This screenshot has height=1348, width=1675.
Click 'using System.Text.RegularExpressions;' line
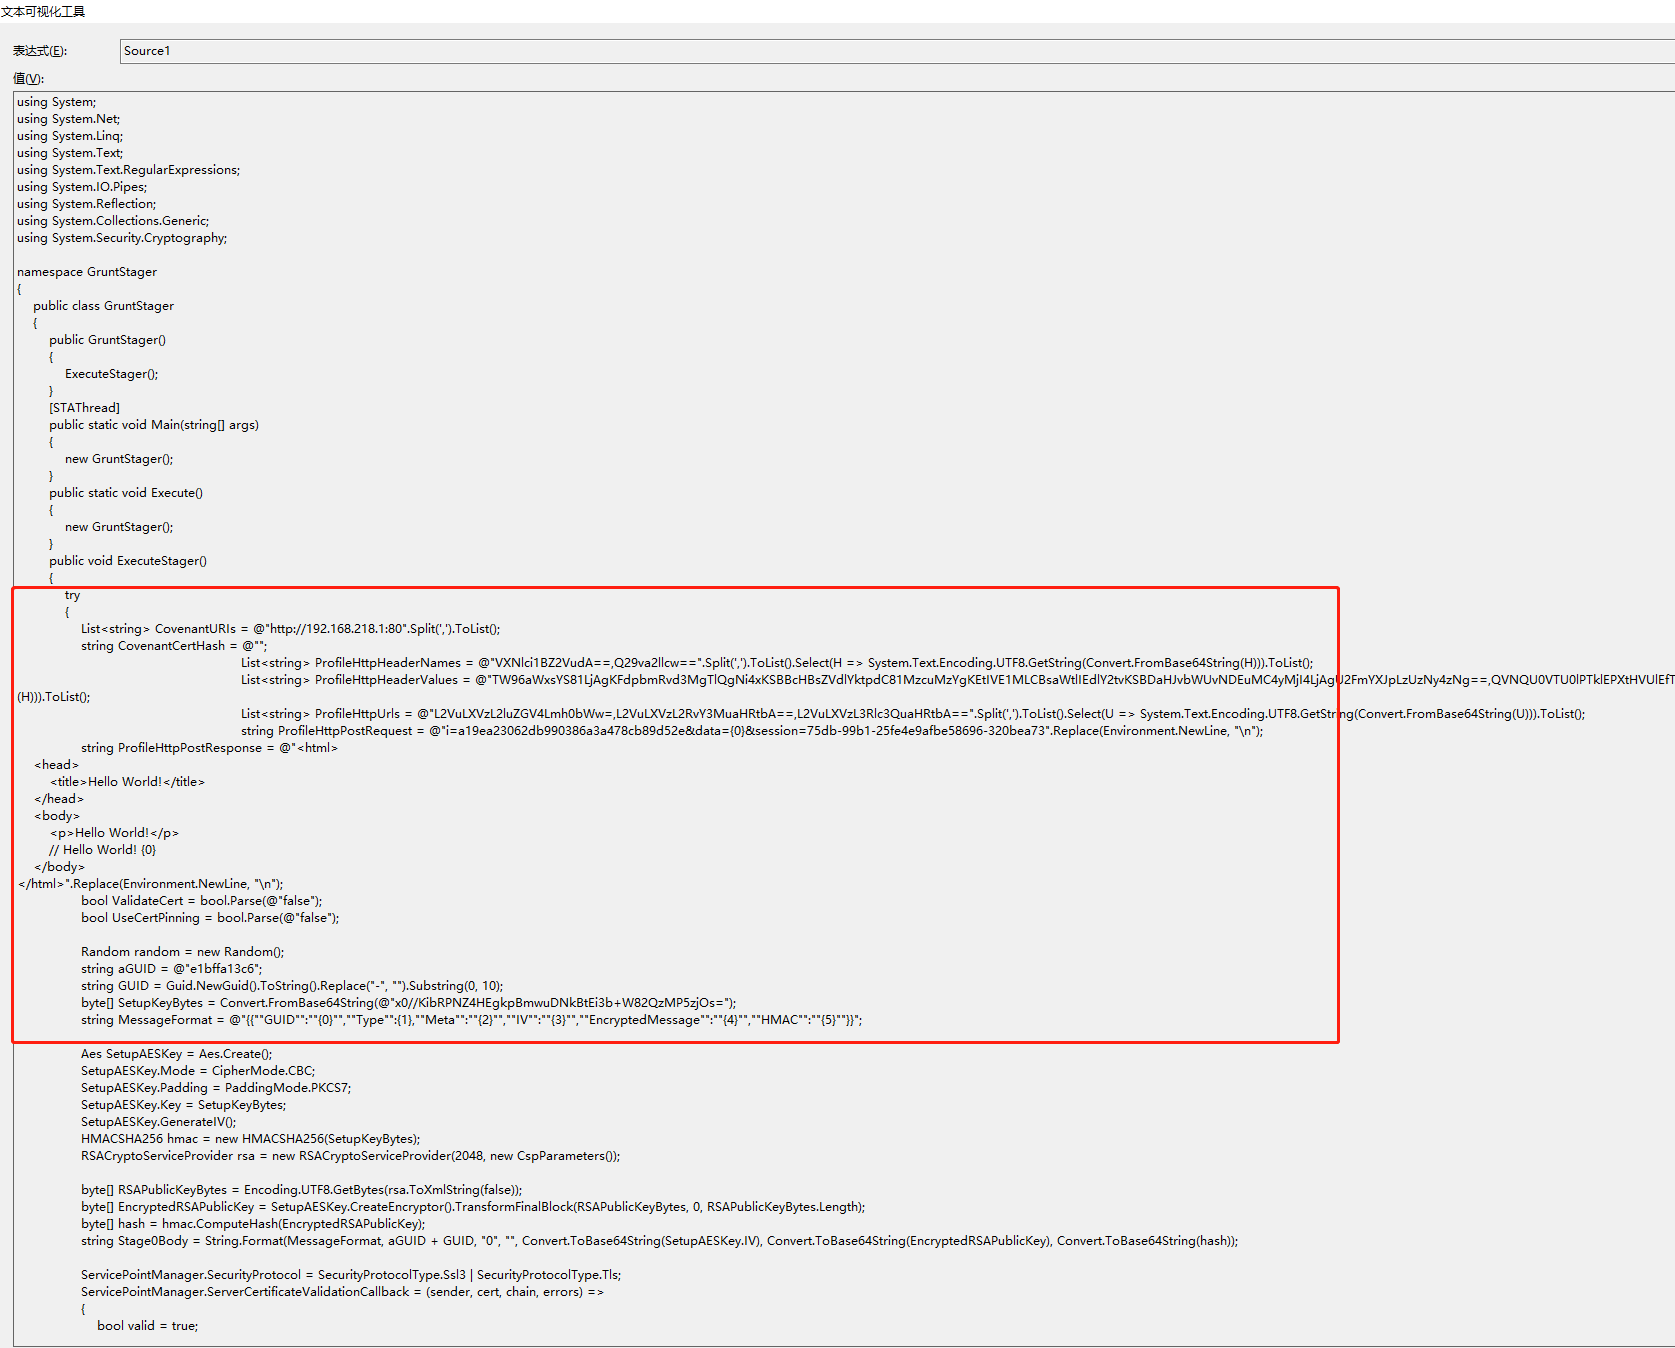coord(129,170)
